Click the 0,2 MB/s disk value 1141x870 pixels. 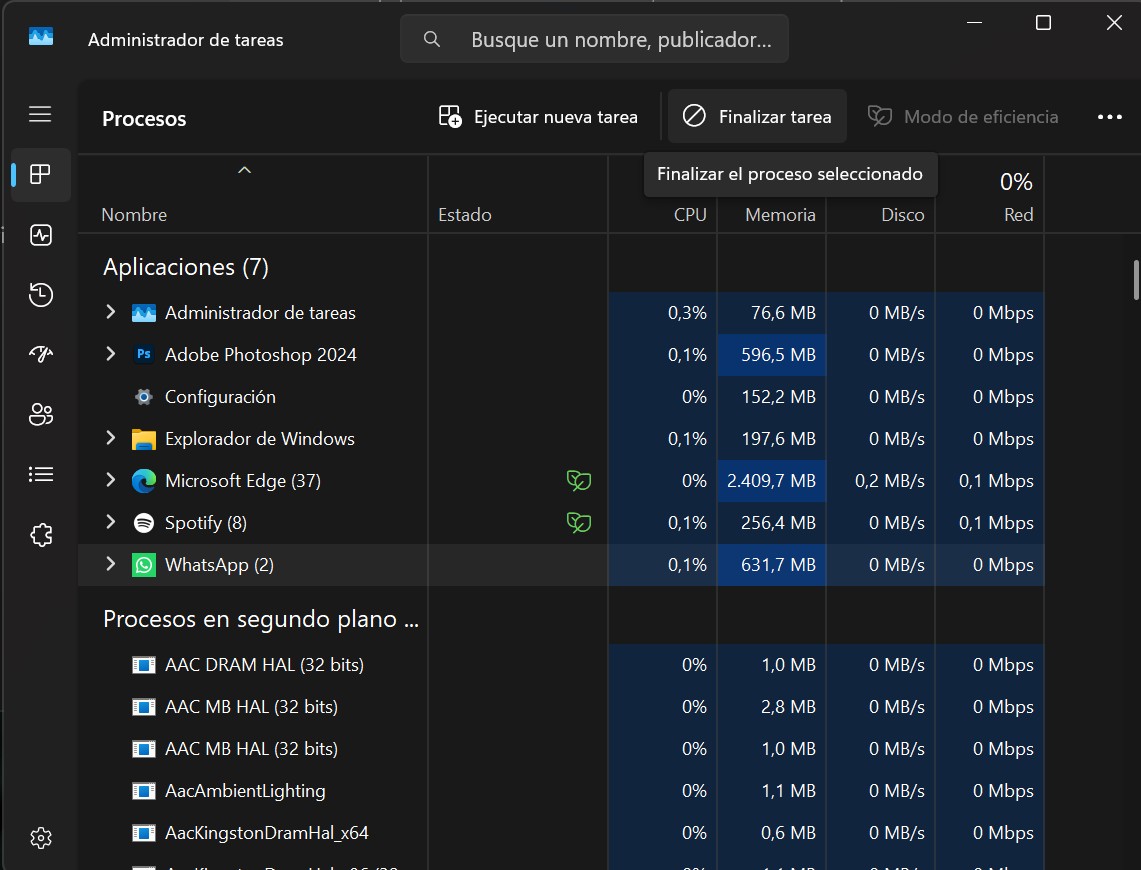[890, 481]
